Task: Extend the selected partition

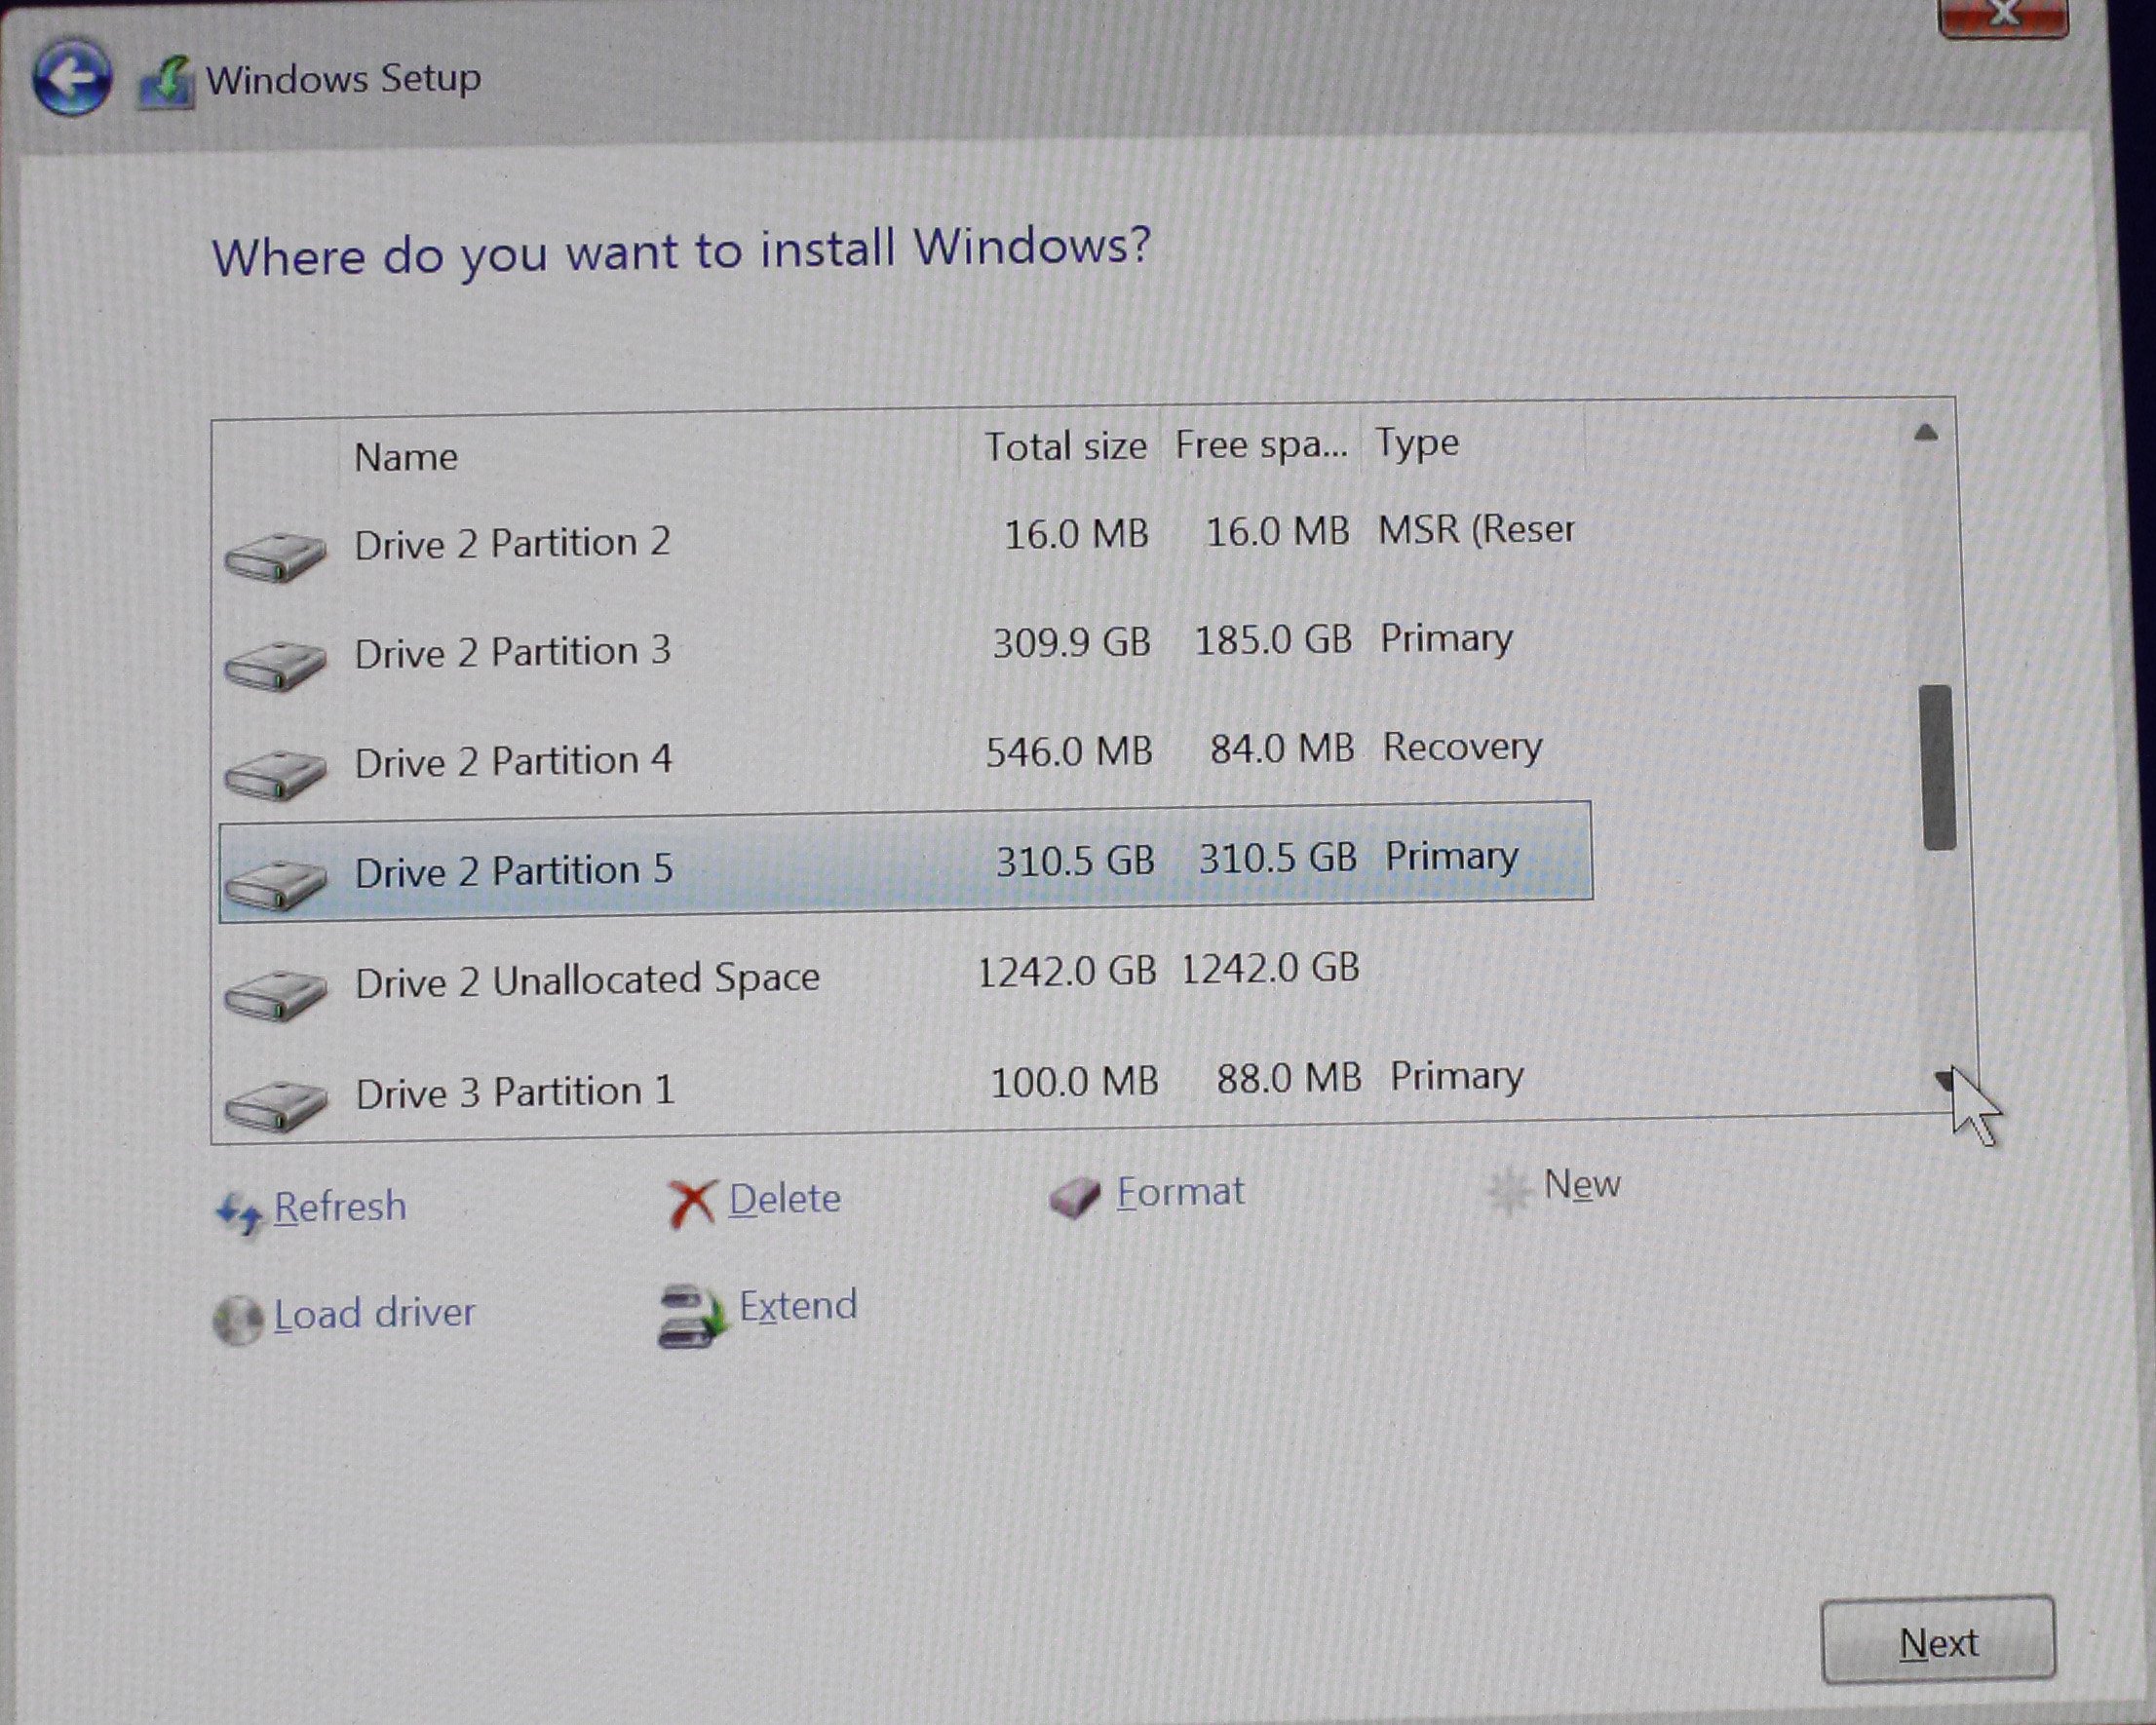Action: click(x=798, y=1306)
